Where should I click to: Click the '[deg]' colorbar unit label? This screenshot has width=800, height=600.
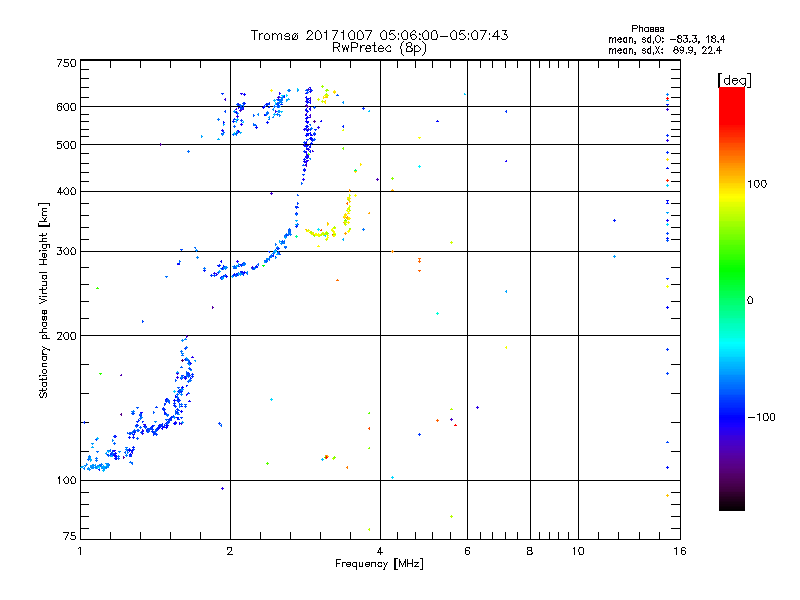point(734,80)
